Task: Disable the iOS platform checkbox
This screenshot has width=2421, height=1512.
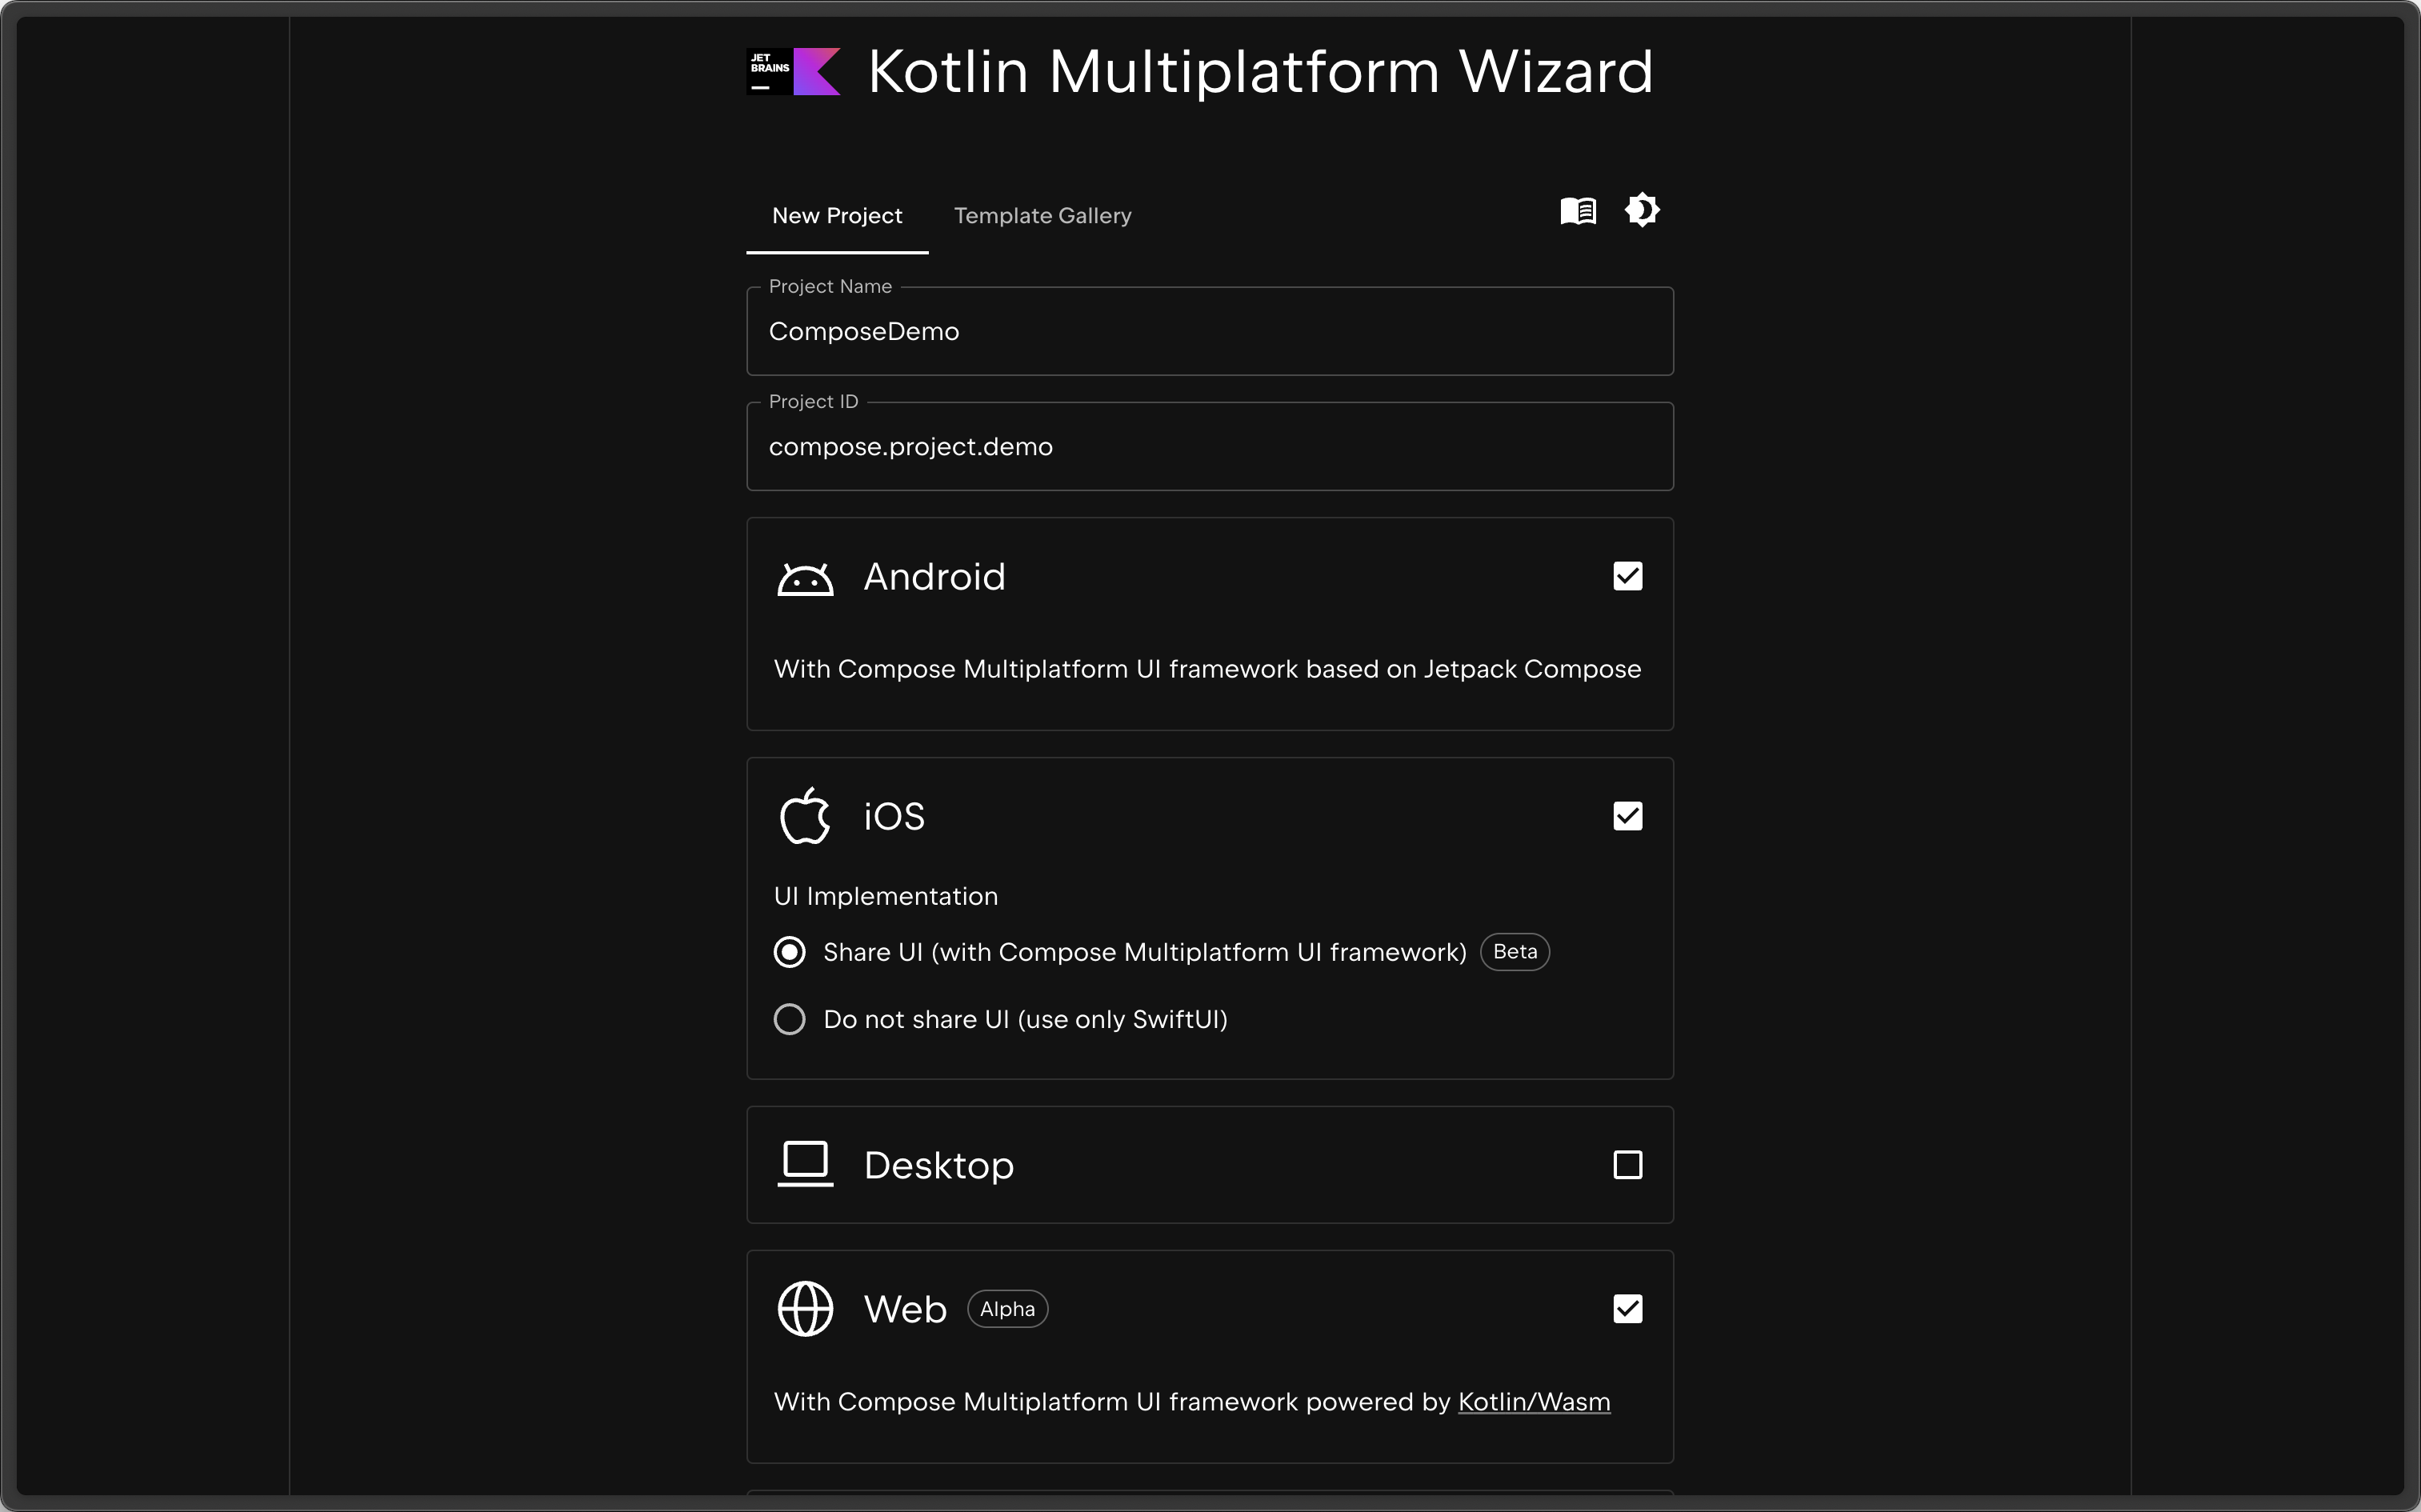Action: pos(1625,815)
